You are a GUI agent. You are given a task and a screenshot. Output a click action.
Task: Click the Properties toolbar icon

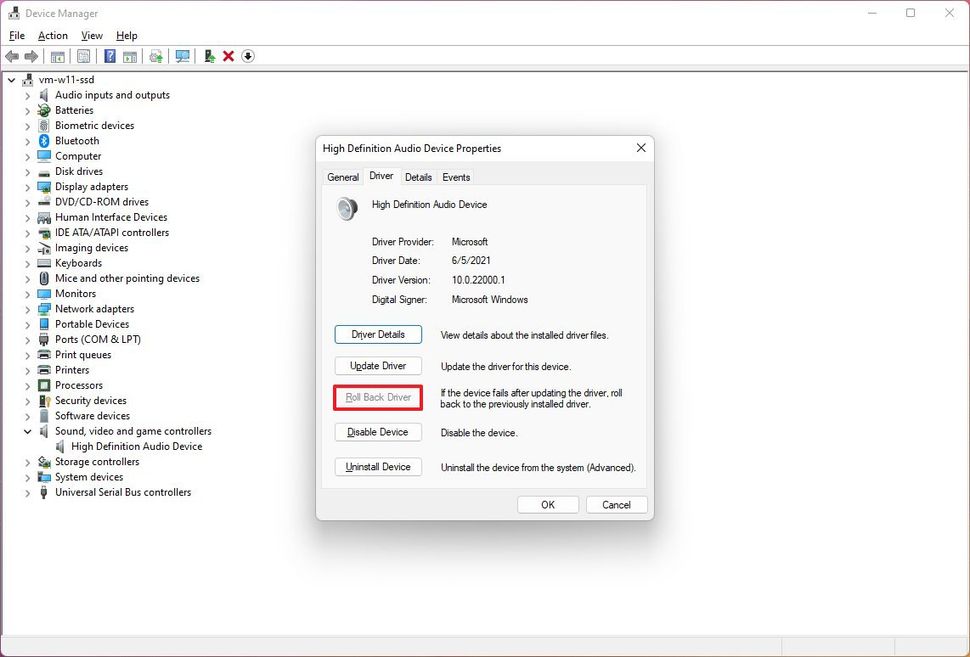[x=84, y=56]
